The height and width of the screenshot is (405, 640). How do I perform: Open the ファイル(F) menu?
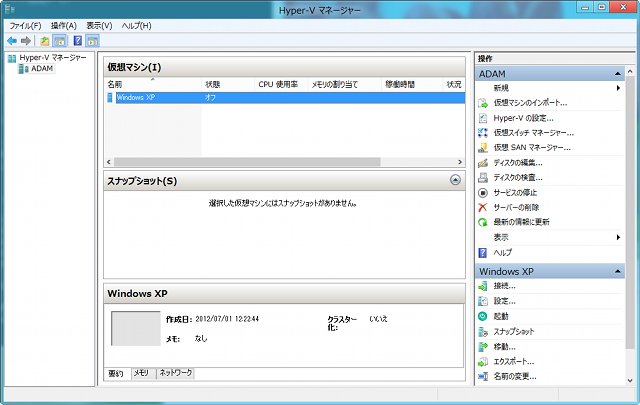pos(25,26)
